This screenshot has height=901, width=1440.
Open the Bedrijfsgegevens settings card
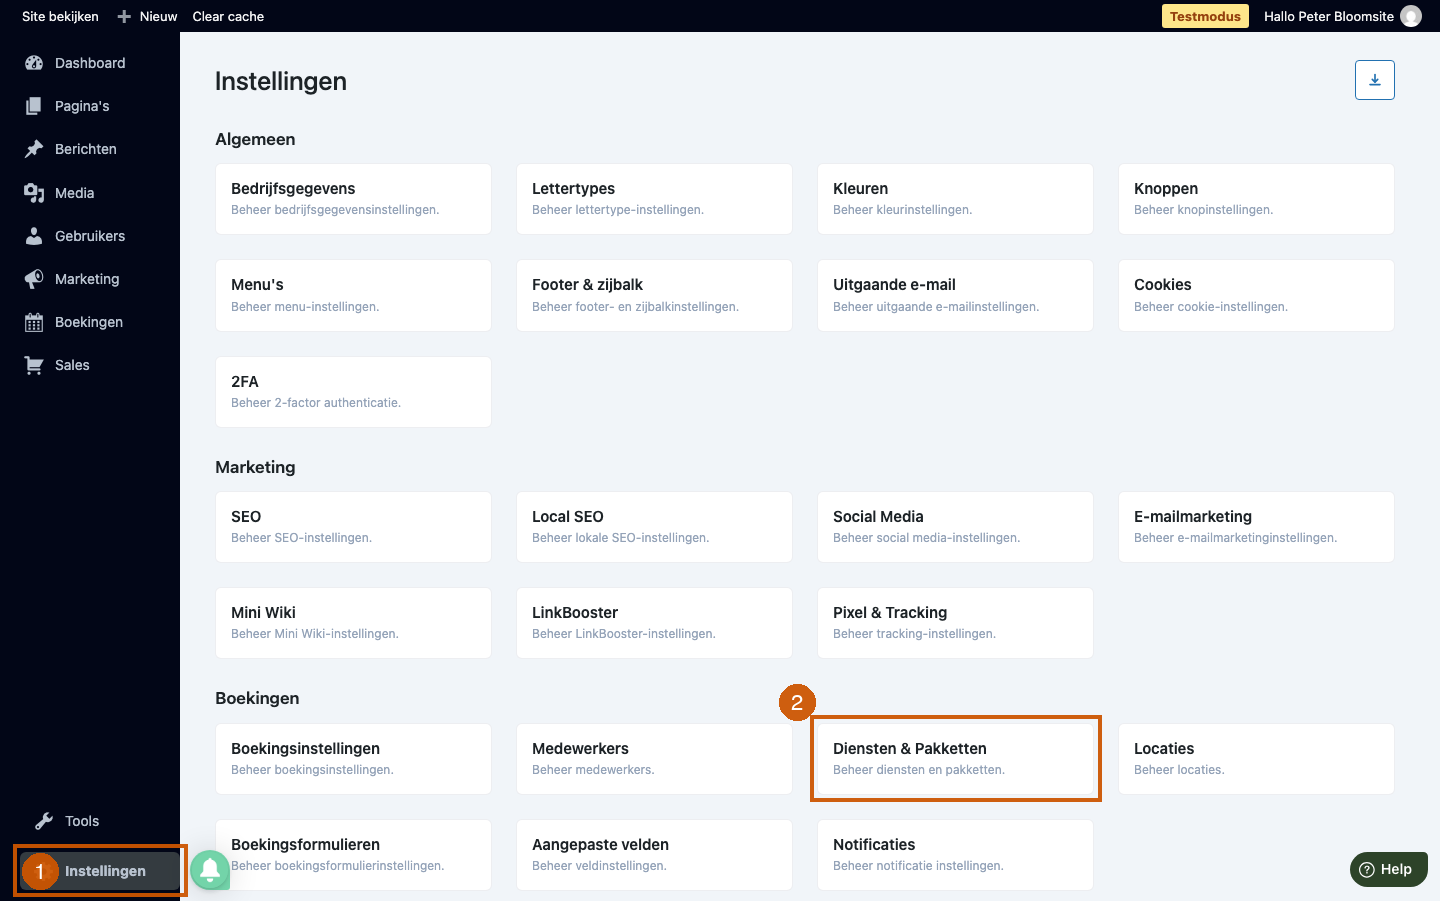coord(353,199)
